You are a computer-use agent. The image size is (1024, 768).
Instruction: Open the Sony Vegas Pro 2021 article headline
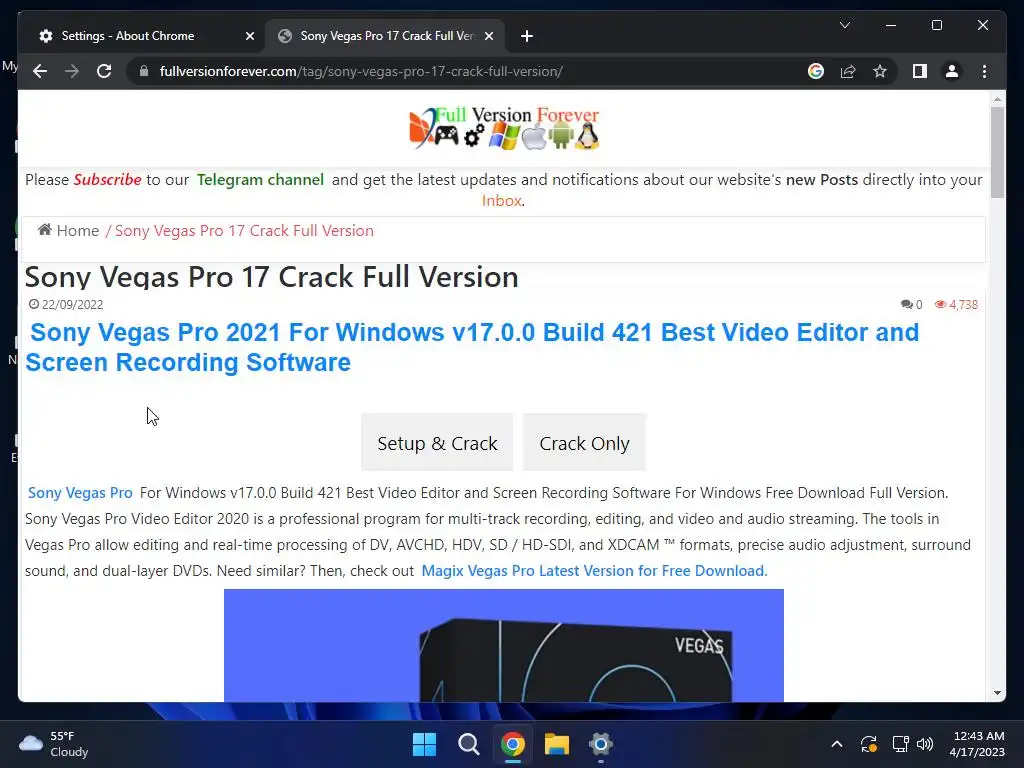coord(472,347)
